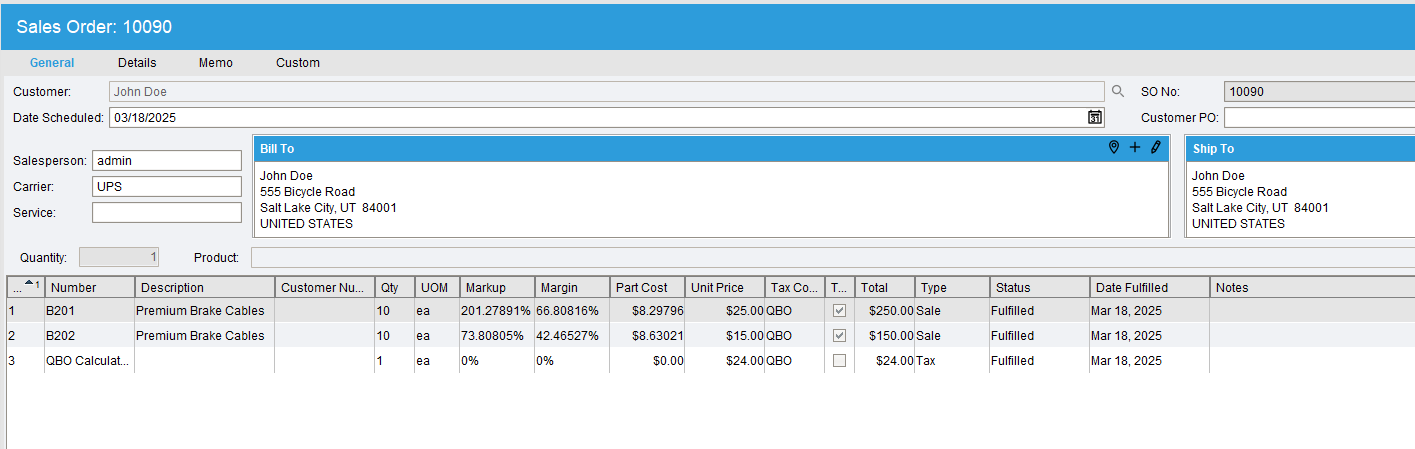Click the Ship To panel header
This screenshot has width=1415, height=449.
tap(1300, 148)
